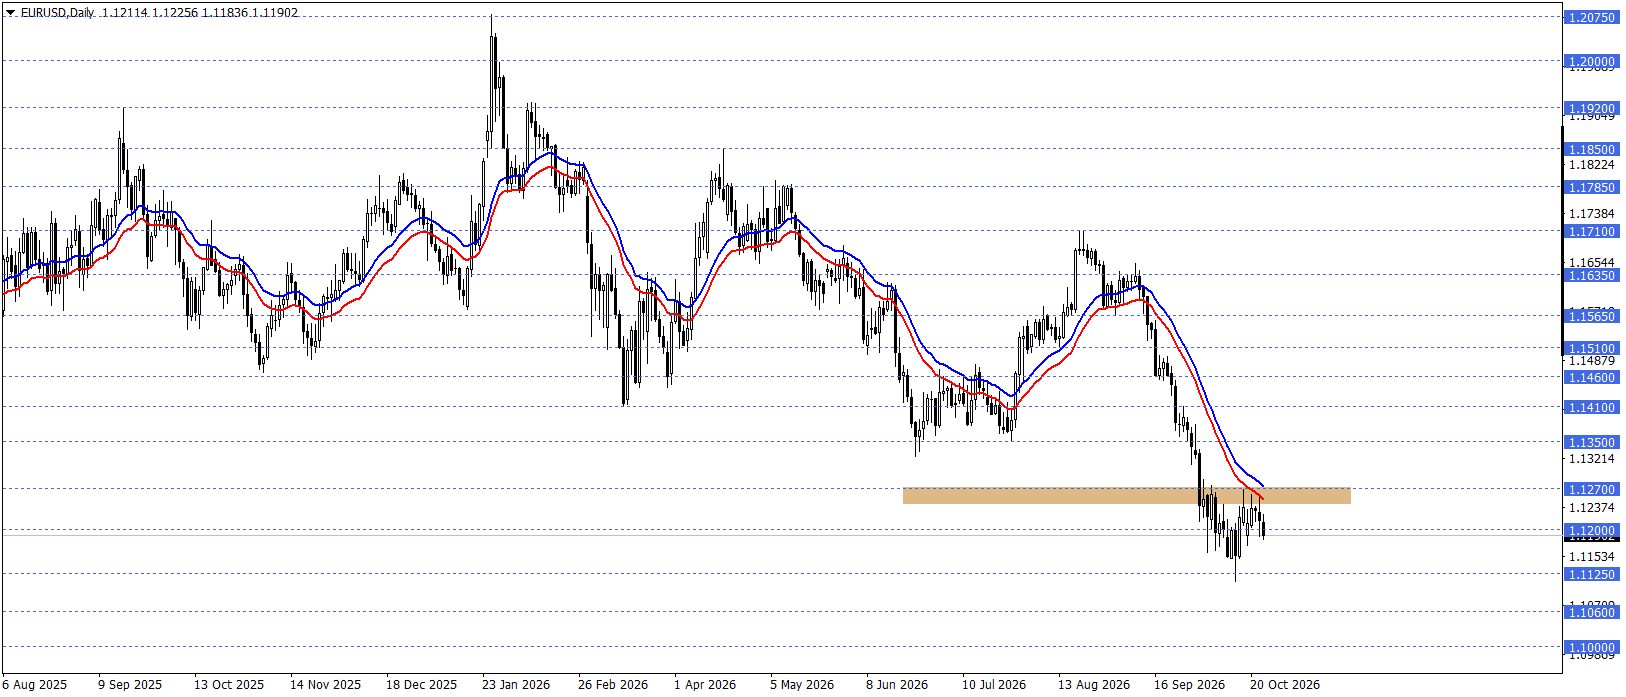
Task: Click the 1.15650 price level label
Action: click(x=1591, y=316)
